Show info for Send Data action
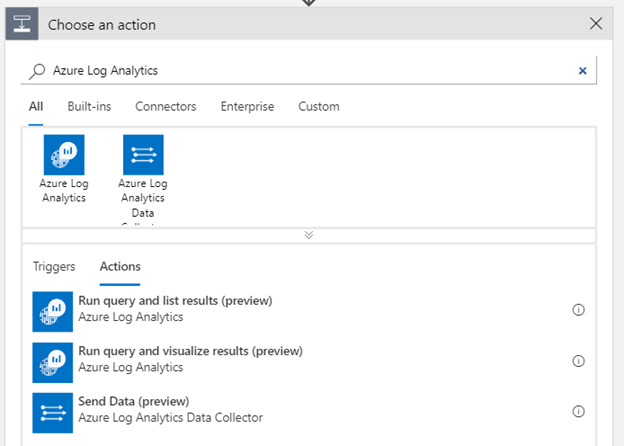This screenshot has height=446, width=624. (x=578, y=411)
